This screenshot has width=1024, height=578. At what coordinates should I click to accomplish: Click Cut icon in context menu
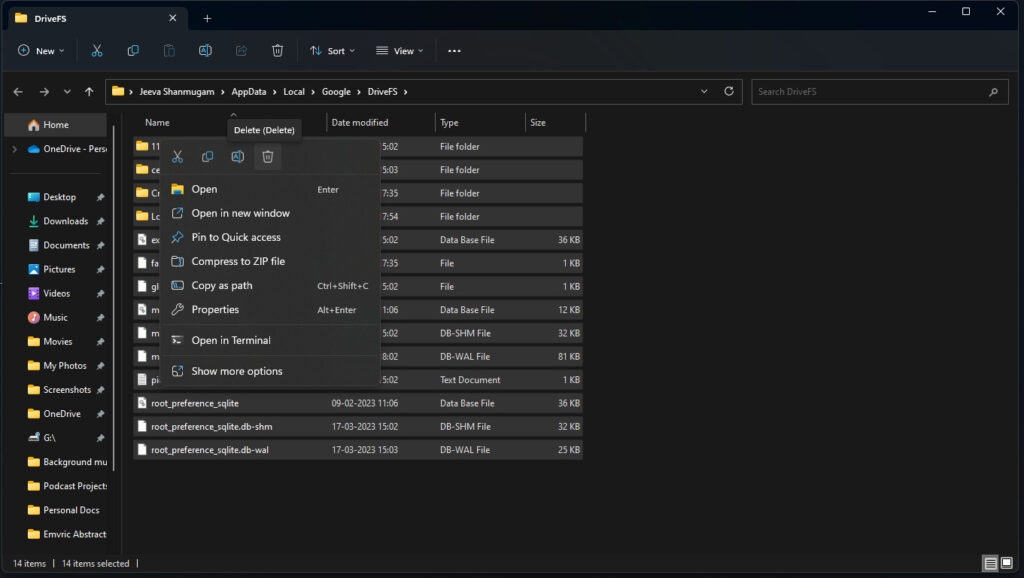[x=178, y=157]
